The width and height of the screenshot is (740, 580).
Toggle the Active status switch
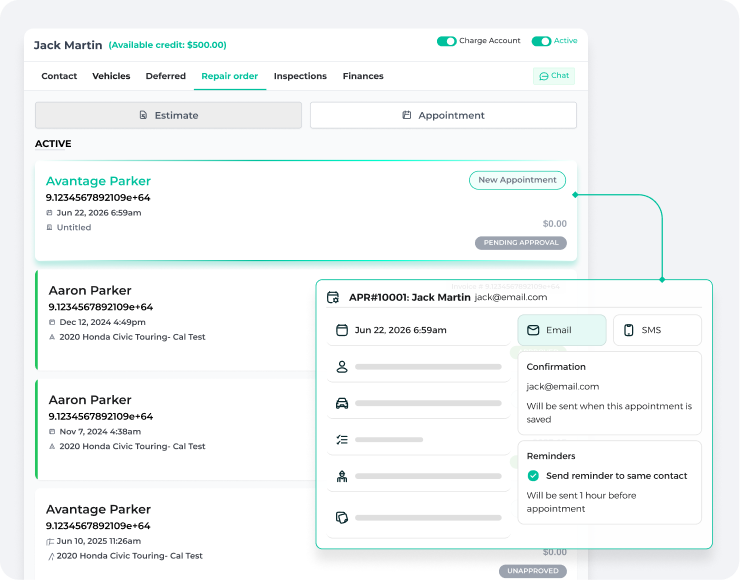[541, 41]
